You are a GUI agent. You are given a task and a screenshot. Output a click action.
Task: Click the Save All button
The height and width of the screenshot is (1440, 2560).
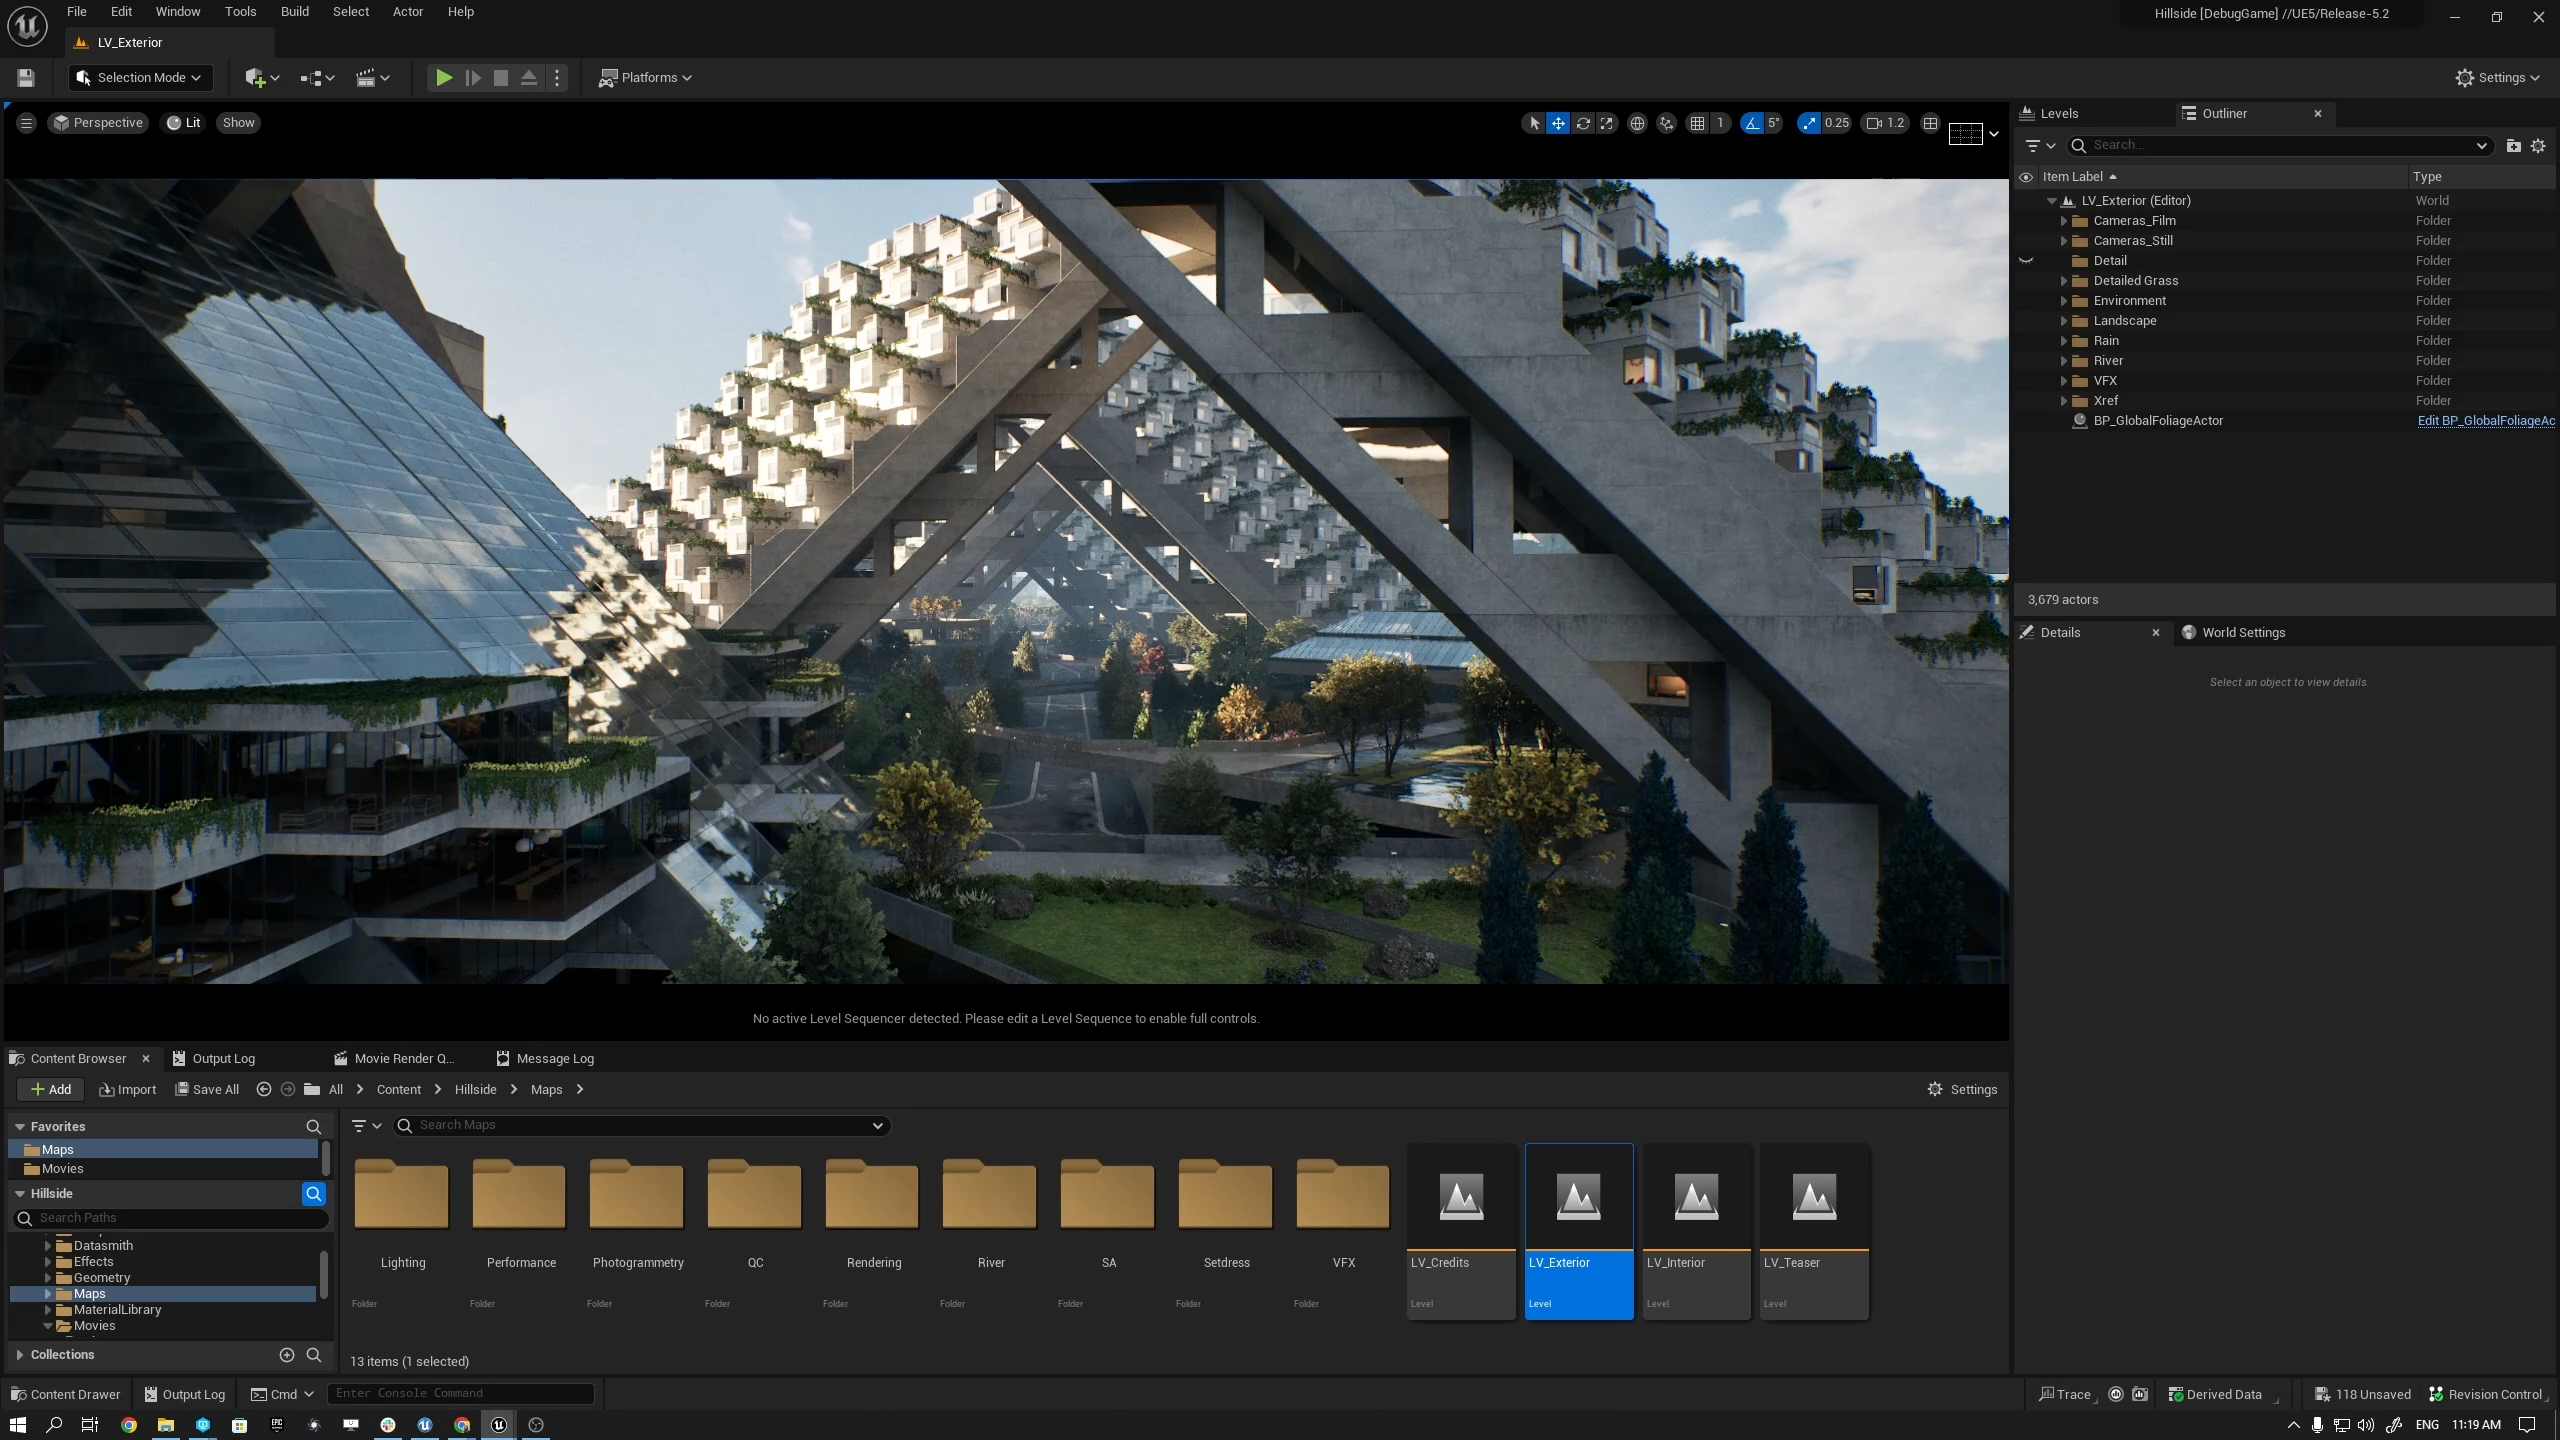click(207, 1089)
